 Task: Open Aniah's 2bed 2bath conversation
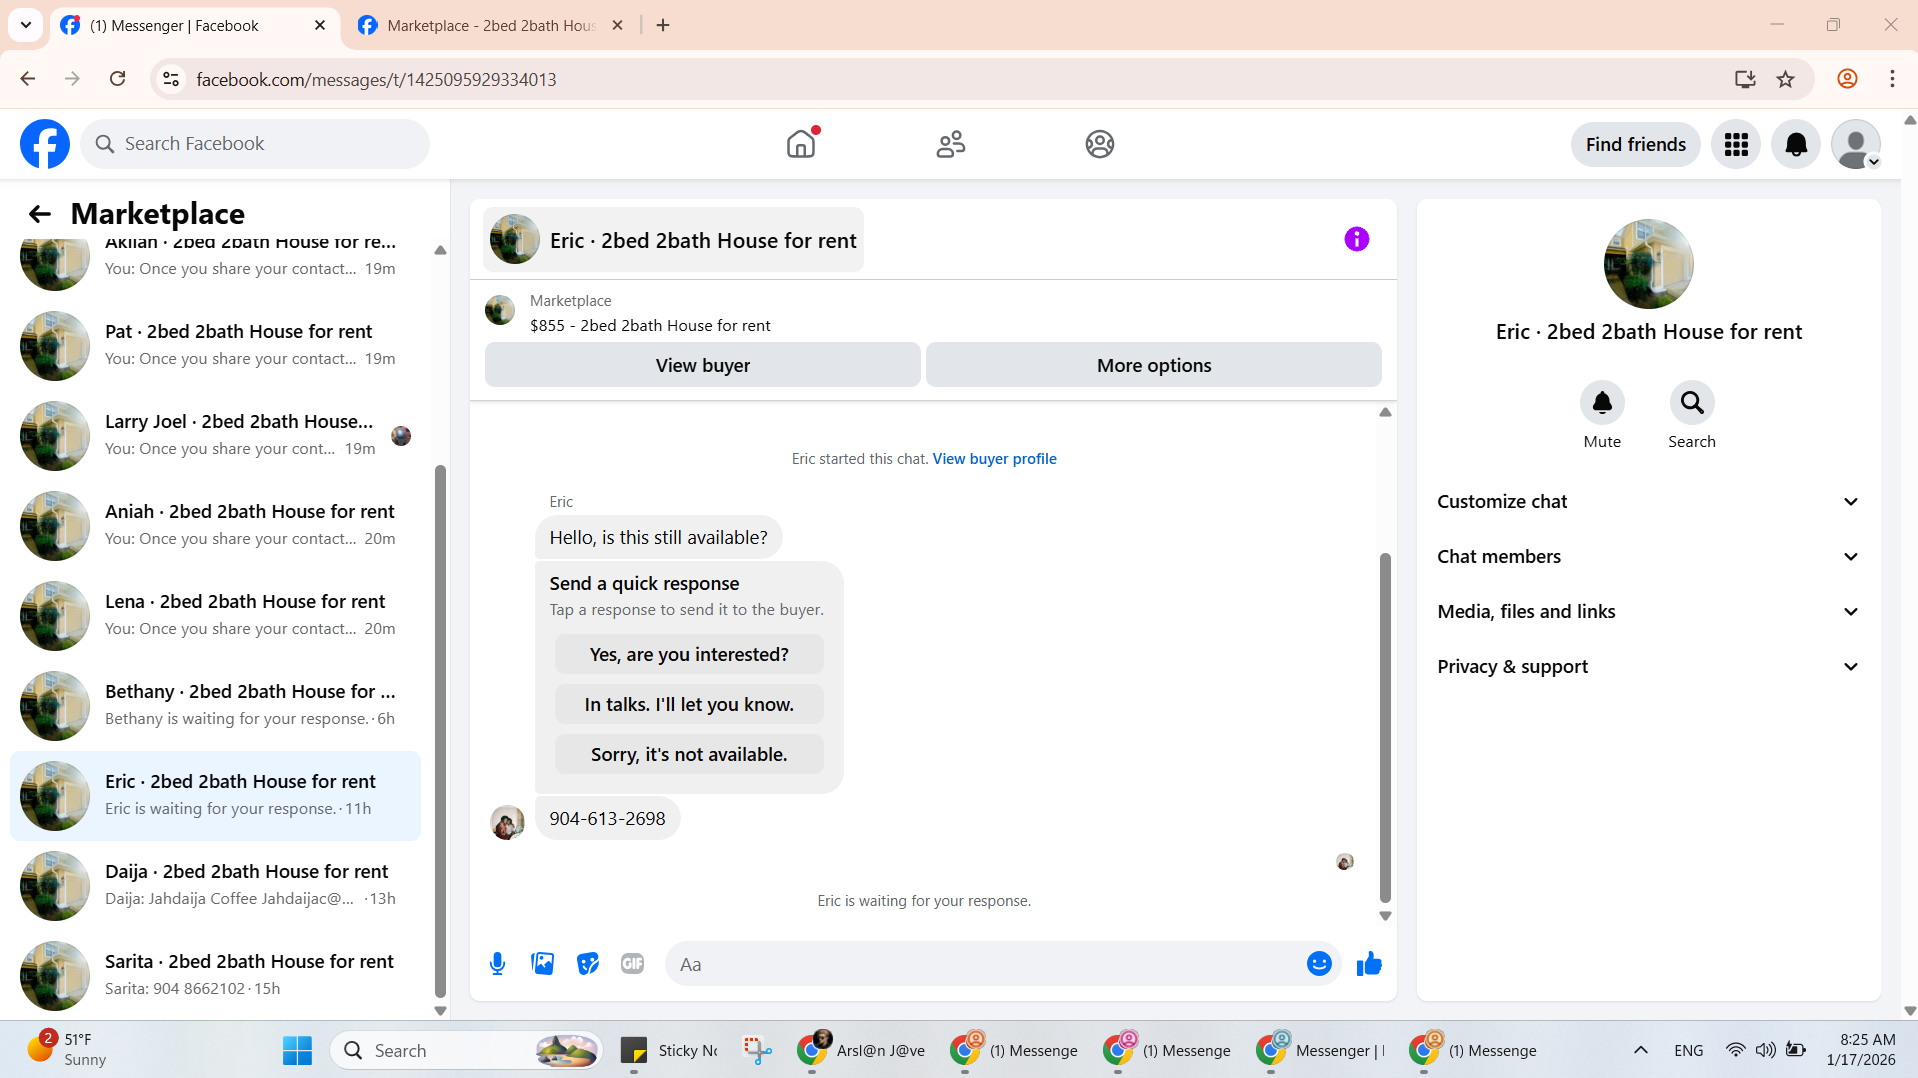click(x=215, y=526)
